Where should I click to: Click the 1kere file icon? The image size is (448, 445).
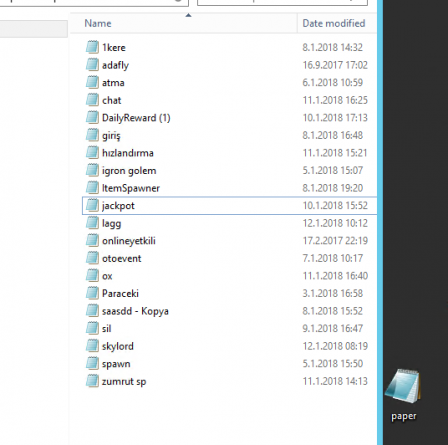[x=92, y=47]
